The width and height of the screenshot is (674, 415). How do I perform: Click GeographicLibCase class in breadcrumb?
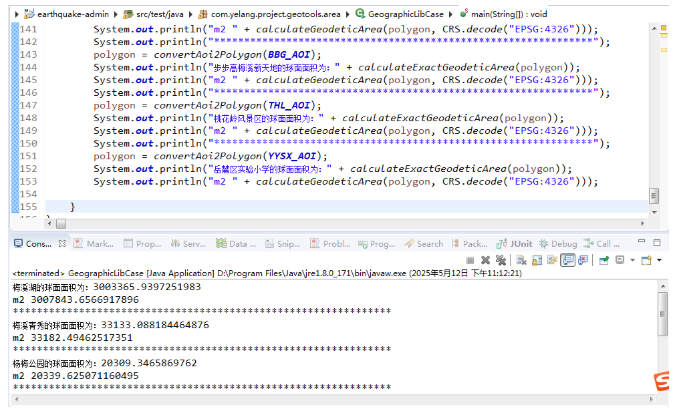[x=406, y=14]
